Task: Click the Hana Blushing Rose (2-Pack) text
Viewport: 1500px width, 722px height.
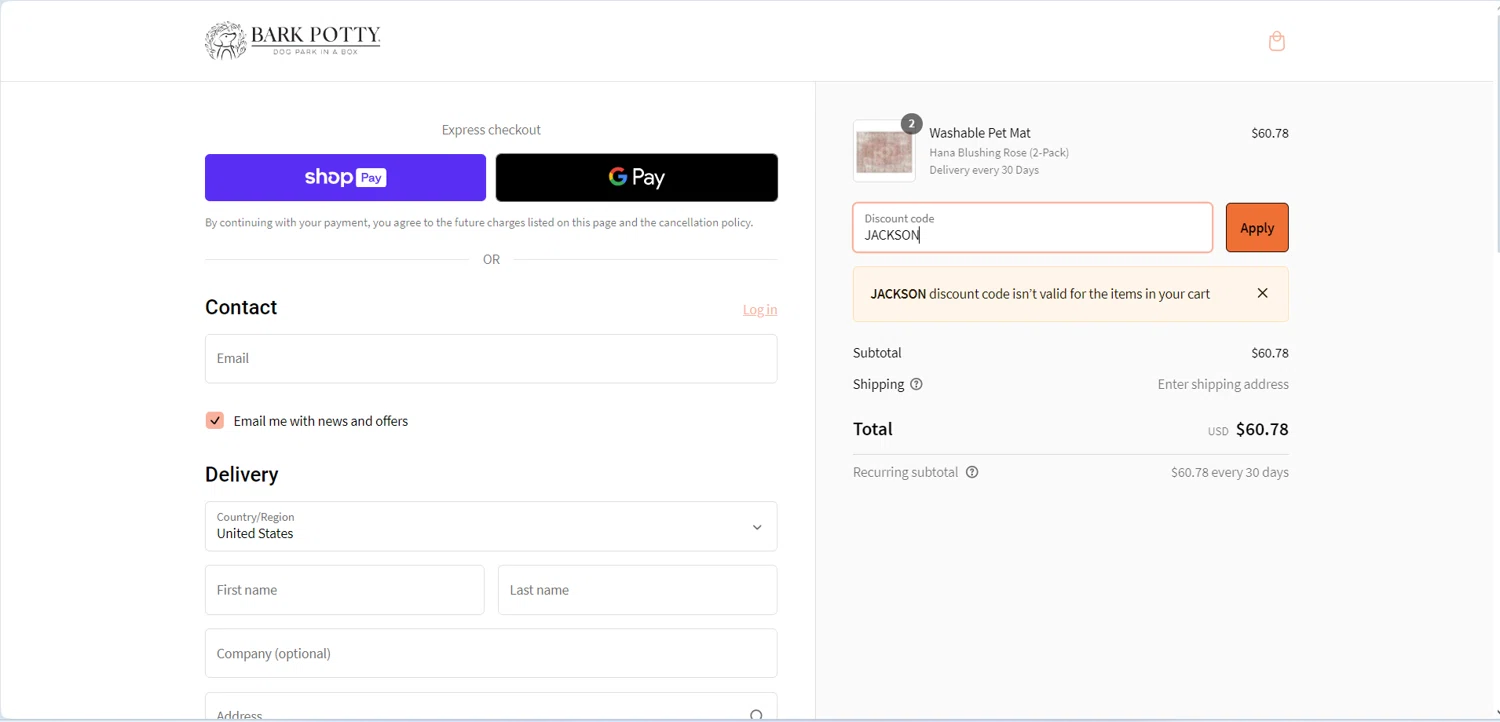Action: click(x=999, y=152)
